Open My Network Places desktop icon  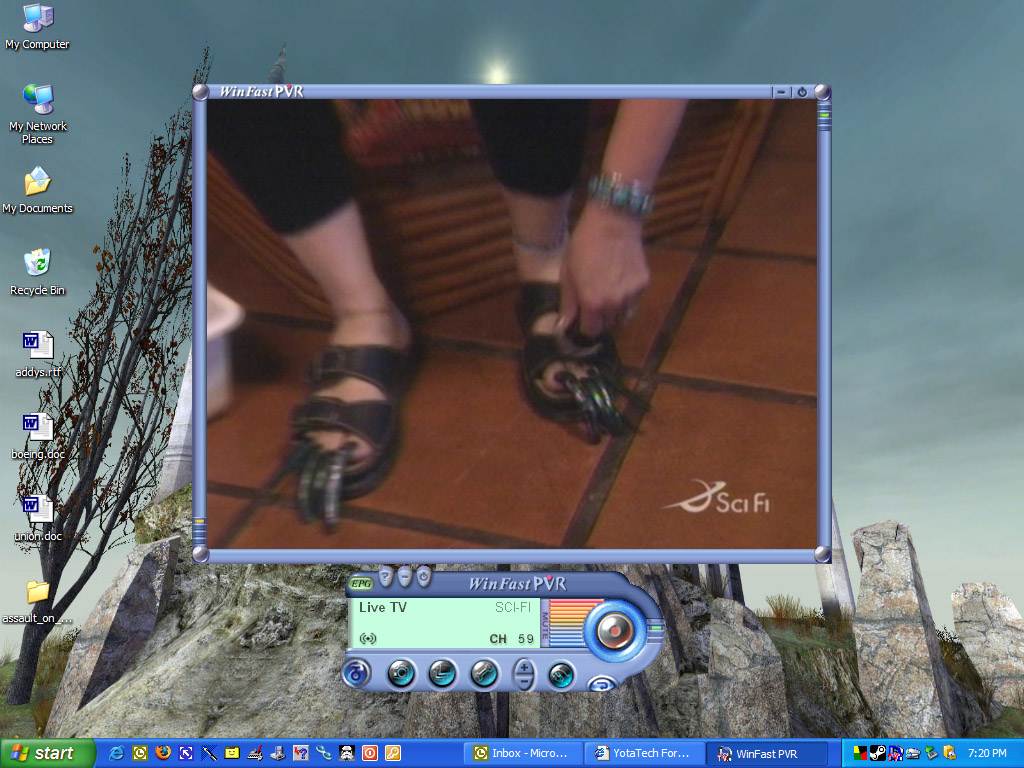click(x=37, y=114)
